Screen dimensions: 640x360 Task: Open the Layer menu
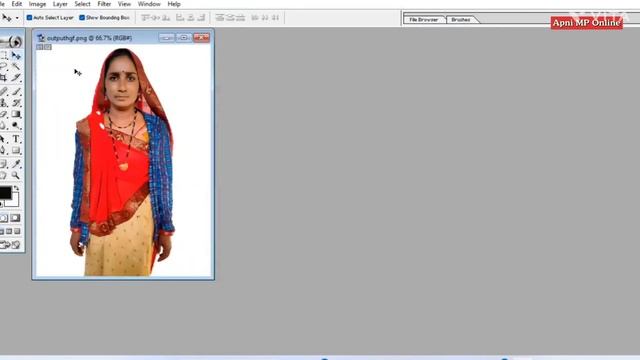[60, 4]
